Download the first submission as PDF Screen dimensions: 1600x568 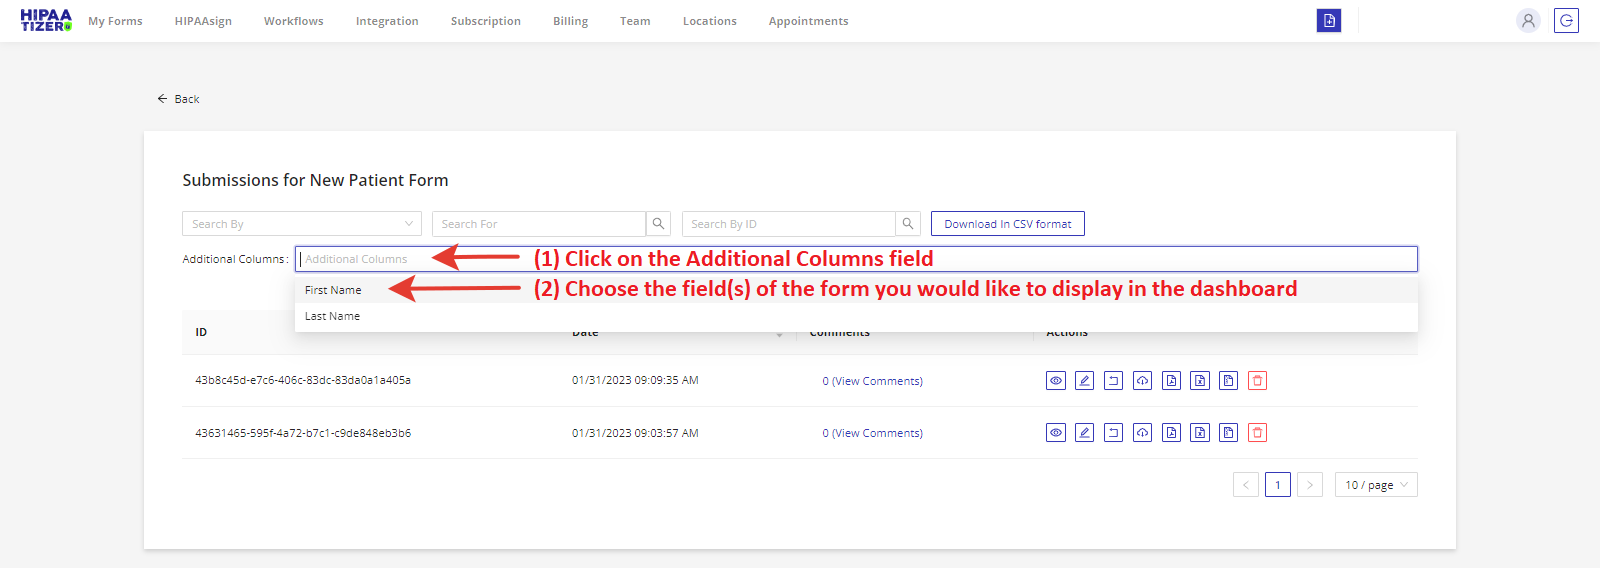pos(1171,381)
